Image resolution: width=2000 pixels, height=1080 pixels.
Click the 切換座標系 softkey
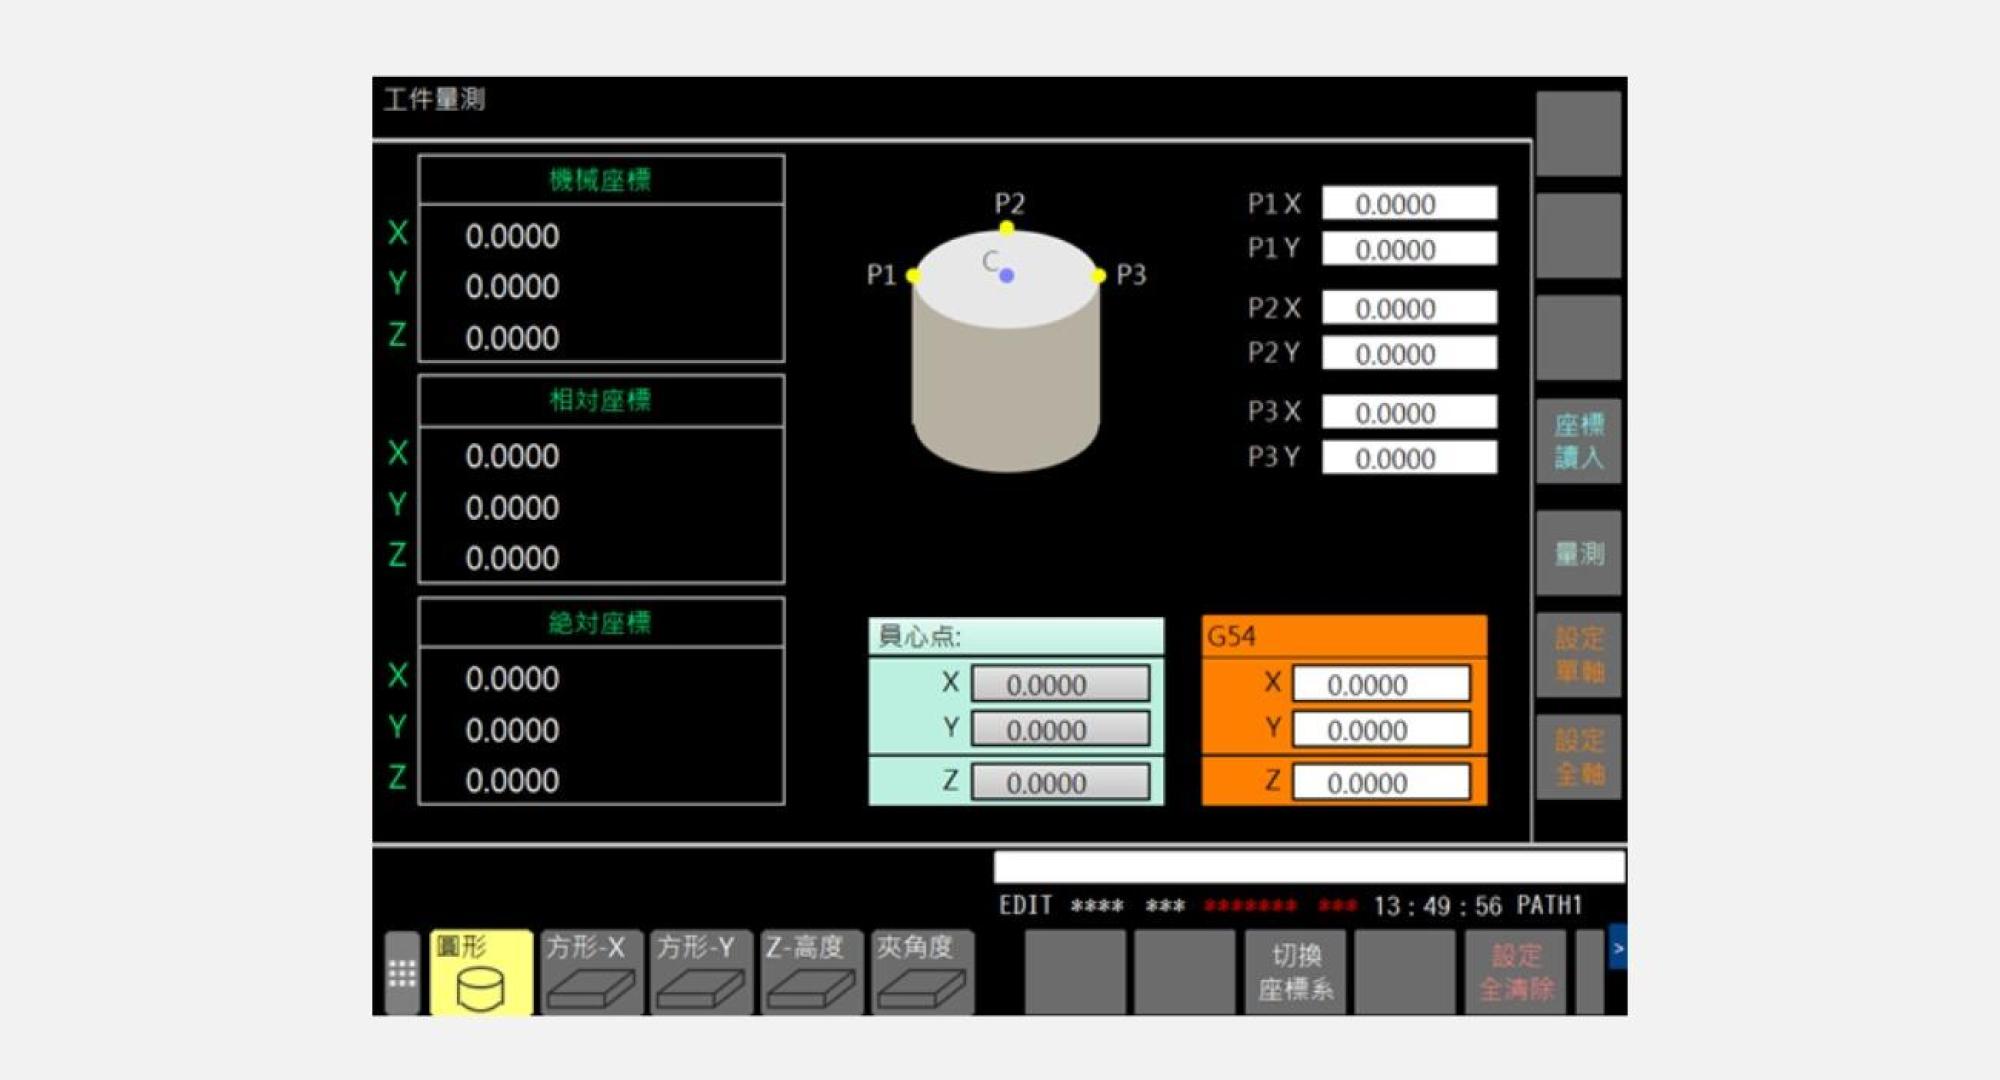point(1296,972)
